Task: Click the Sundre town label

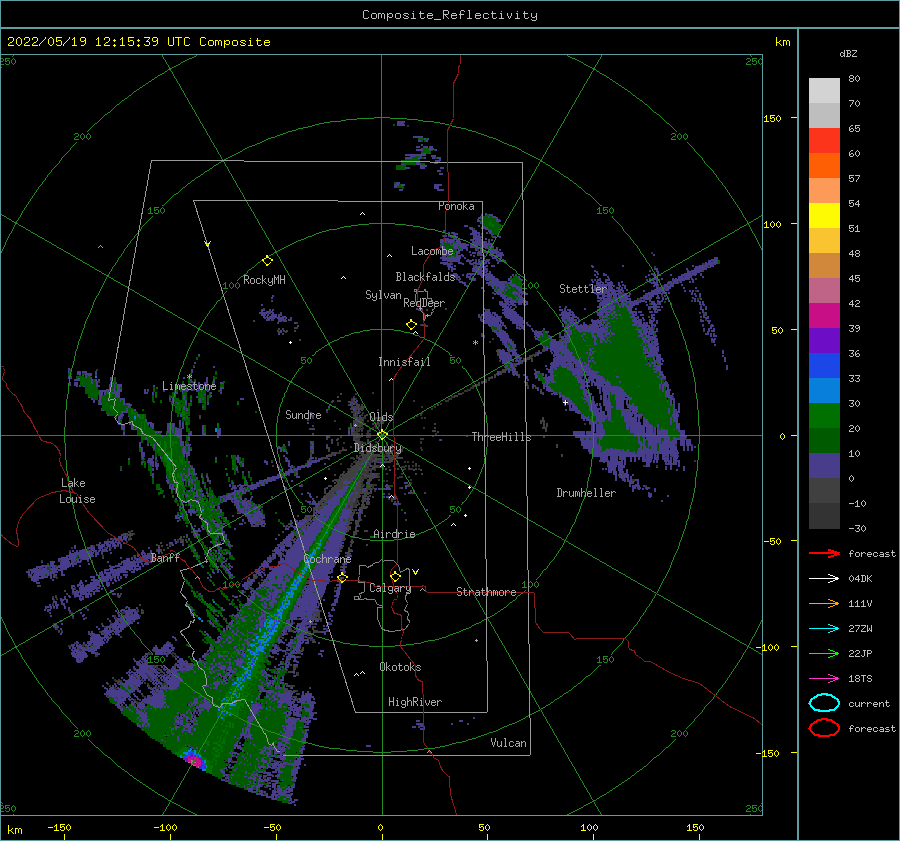Action: pos(303,414)
